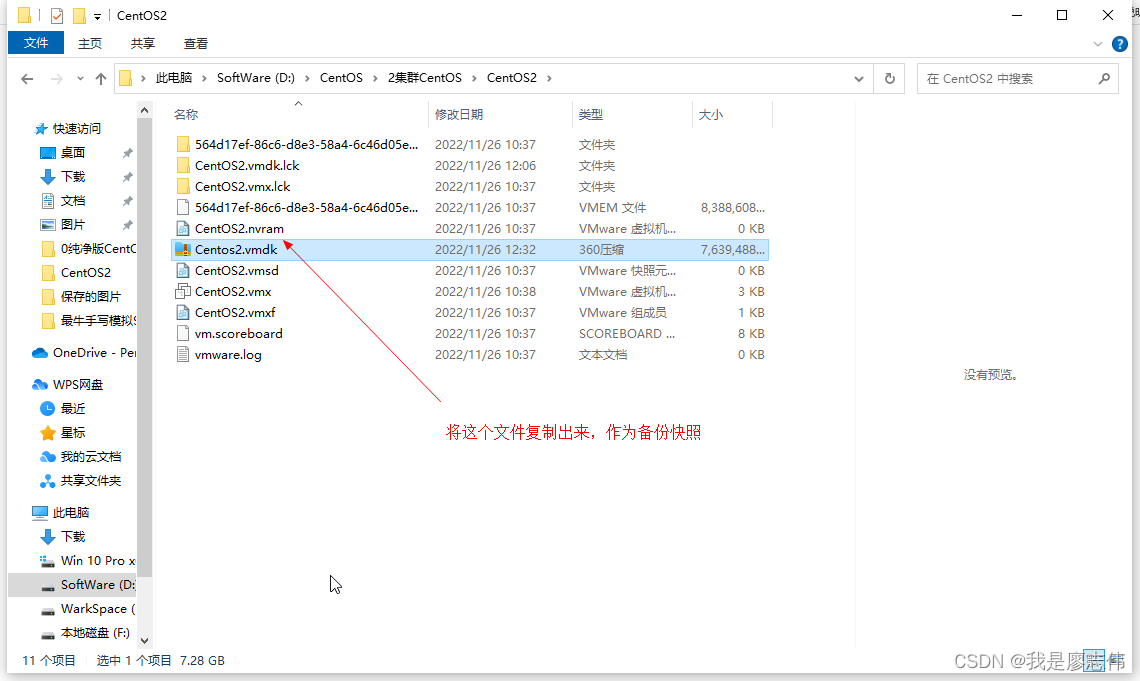1140x681 pixels.
Task: Select the Centos2.vmdk compressed file icon
Action: [182, 250]
